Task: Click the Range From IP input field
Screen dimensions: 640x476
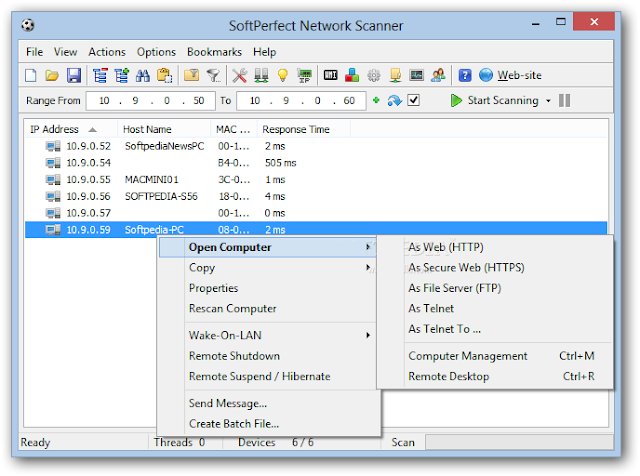Action: point(151,100)
